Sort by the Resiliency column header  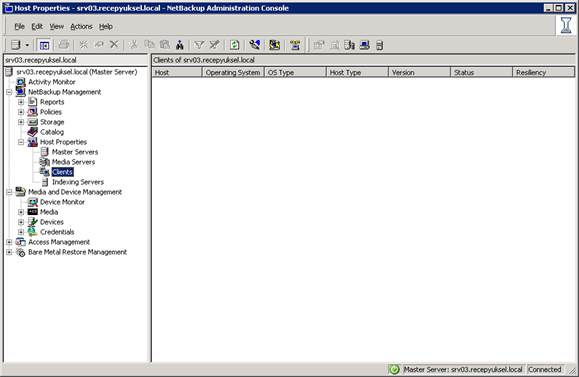544,72
